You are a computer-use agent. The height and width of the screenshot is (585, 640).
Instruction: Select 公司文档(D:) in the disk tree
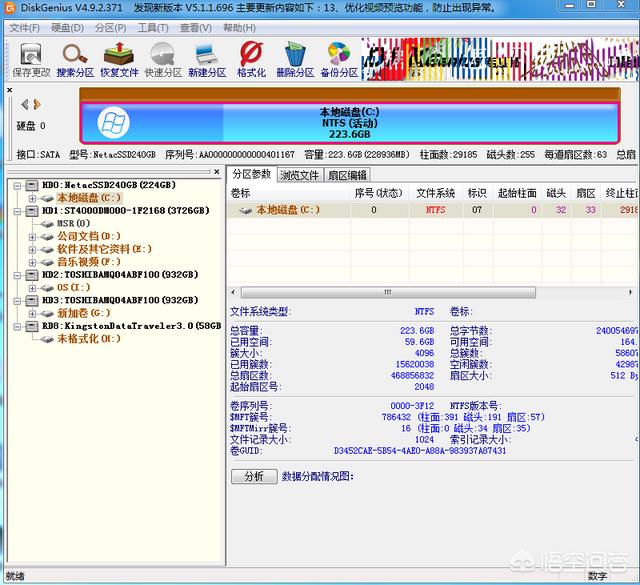coord(89,236)
